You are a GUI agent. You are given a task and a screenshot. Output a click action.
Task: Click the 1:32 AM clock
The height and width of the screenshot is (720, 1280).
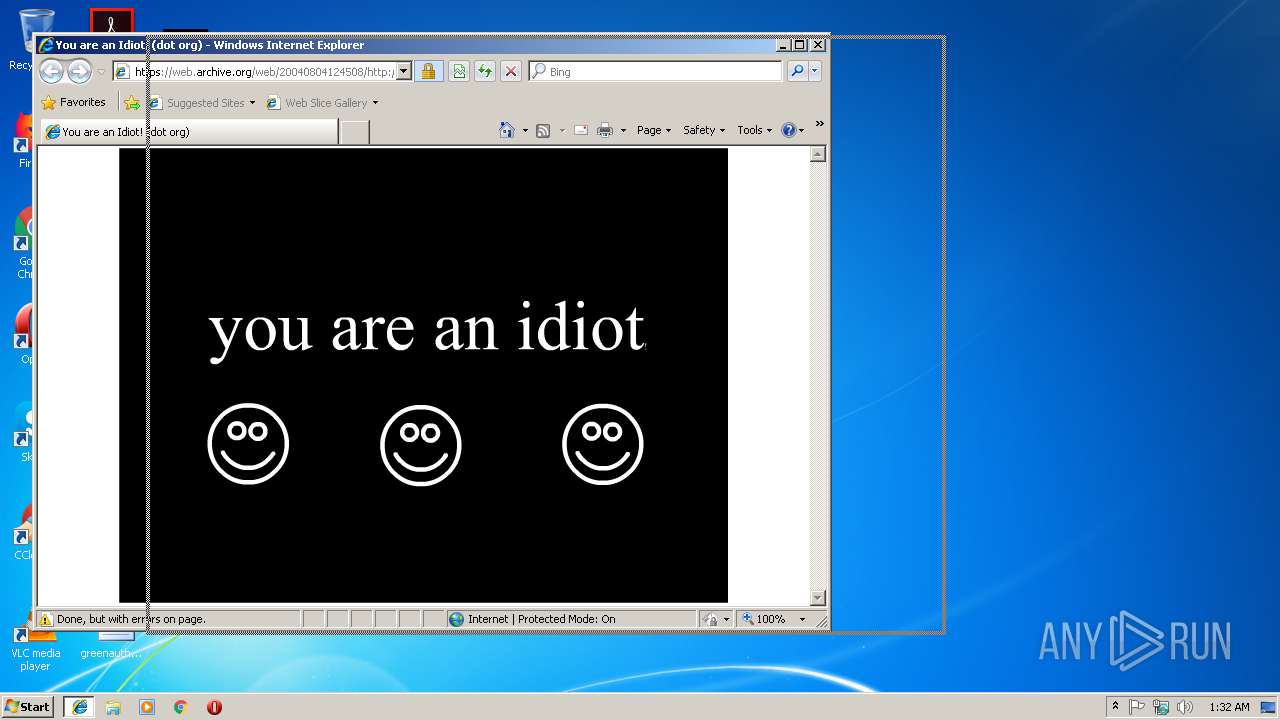tap(1229, 707)
